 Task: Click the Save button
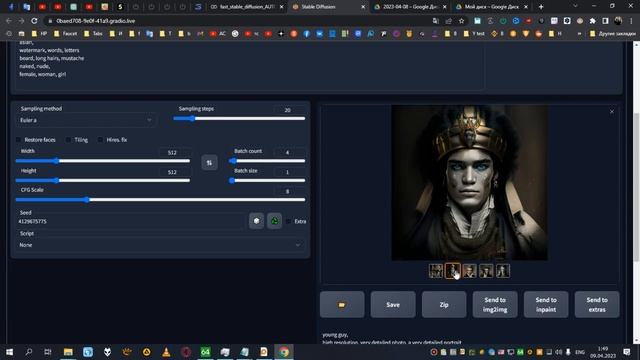(393, 304)
